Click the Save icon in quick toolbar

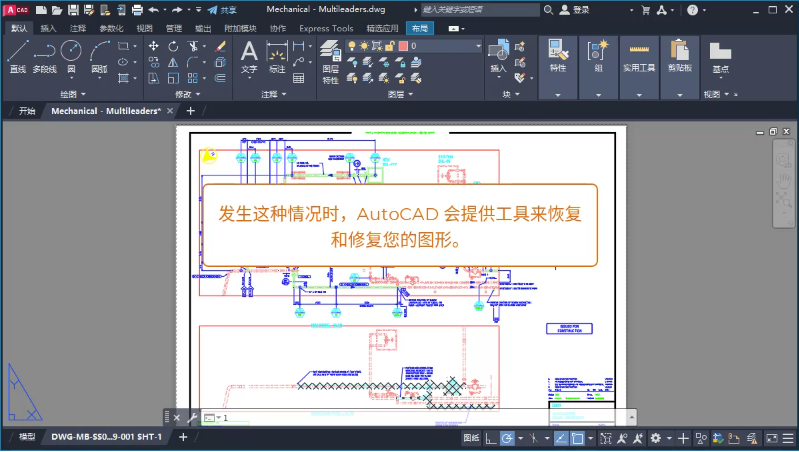73,10
